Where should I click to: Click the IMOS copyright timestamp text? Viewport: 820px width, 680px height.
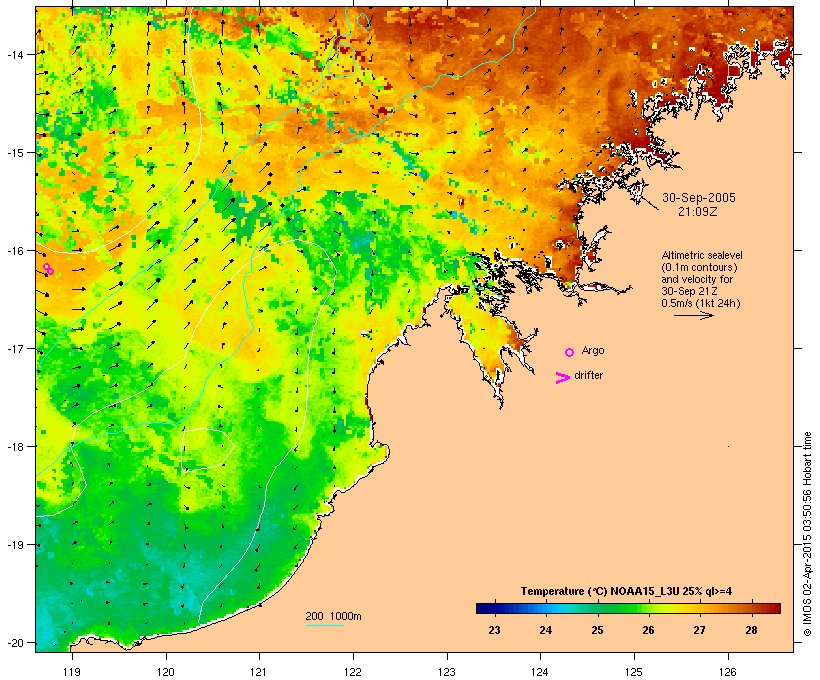[x=807, y=534]
